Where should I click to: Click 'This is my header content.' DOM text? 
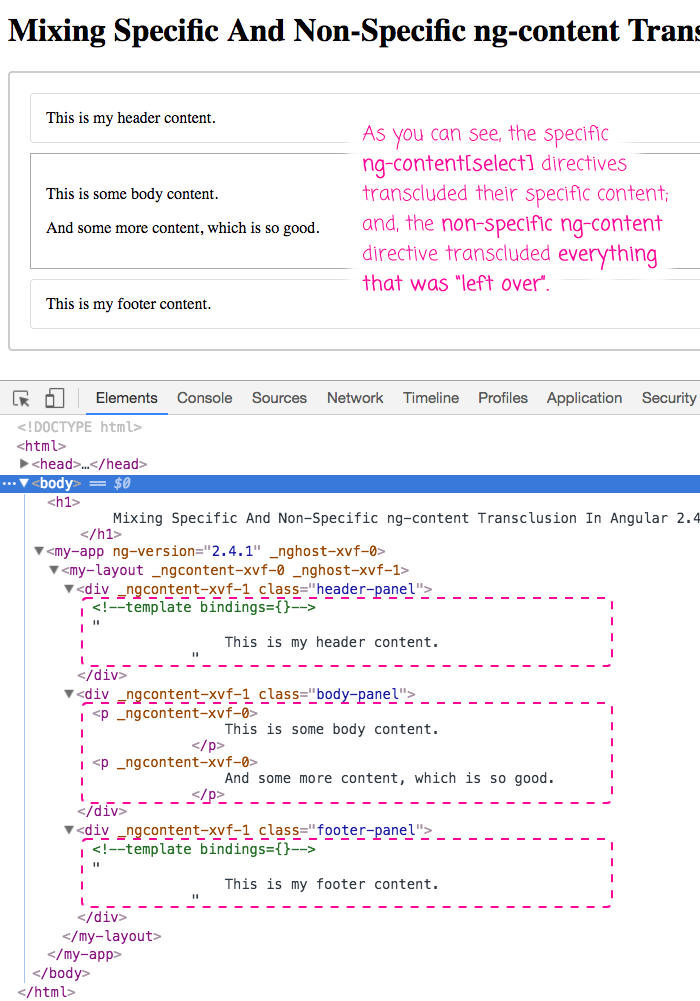(332, 642)
